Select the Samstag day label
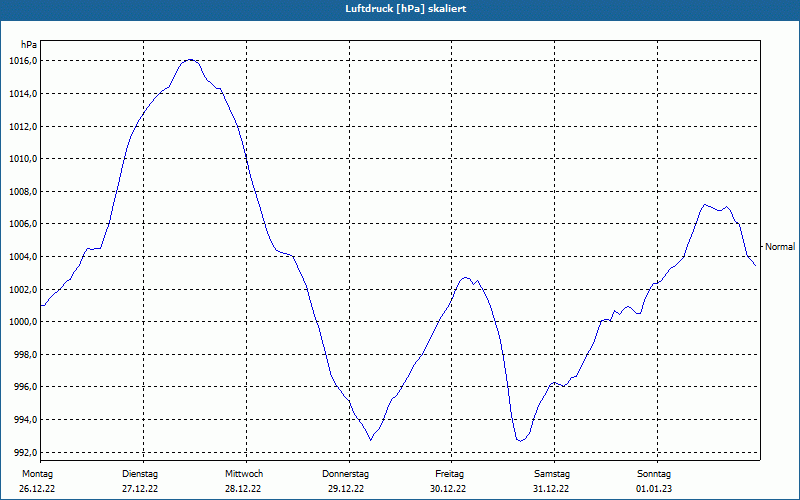Image resolution: width=800 pixels, height=500 pixels. click(552, 474)
